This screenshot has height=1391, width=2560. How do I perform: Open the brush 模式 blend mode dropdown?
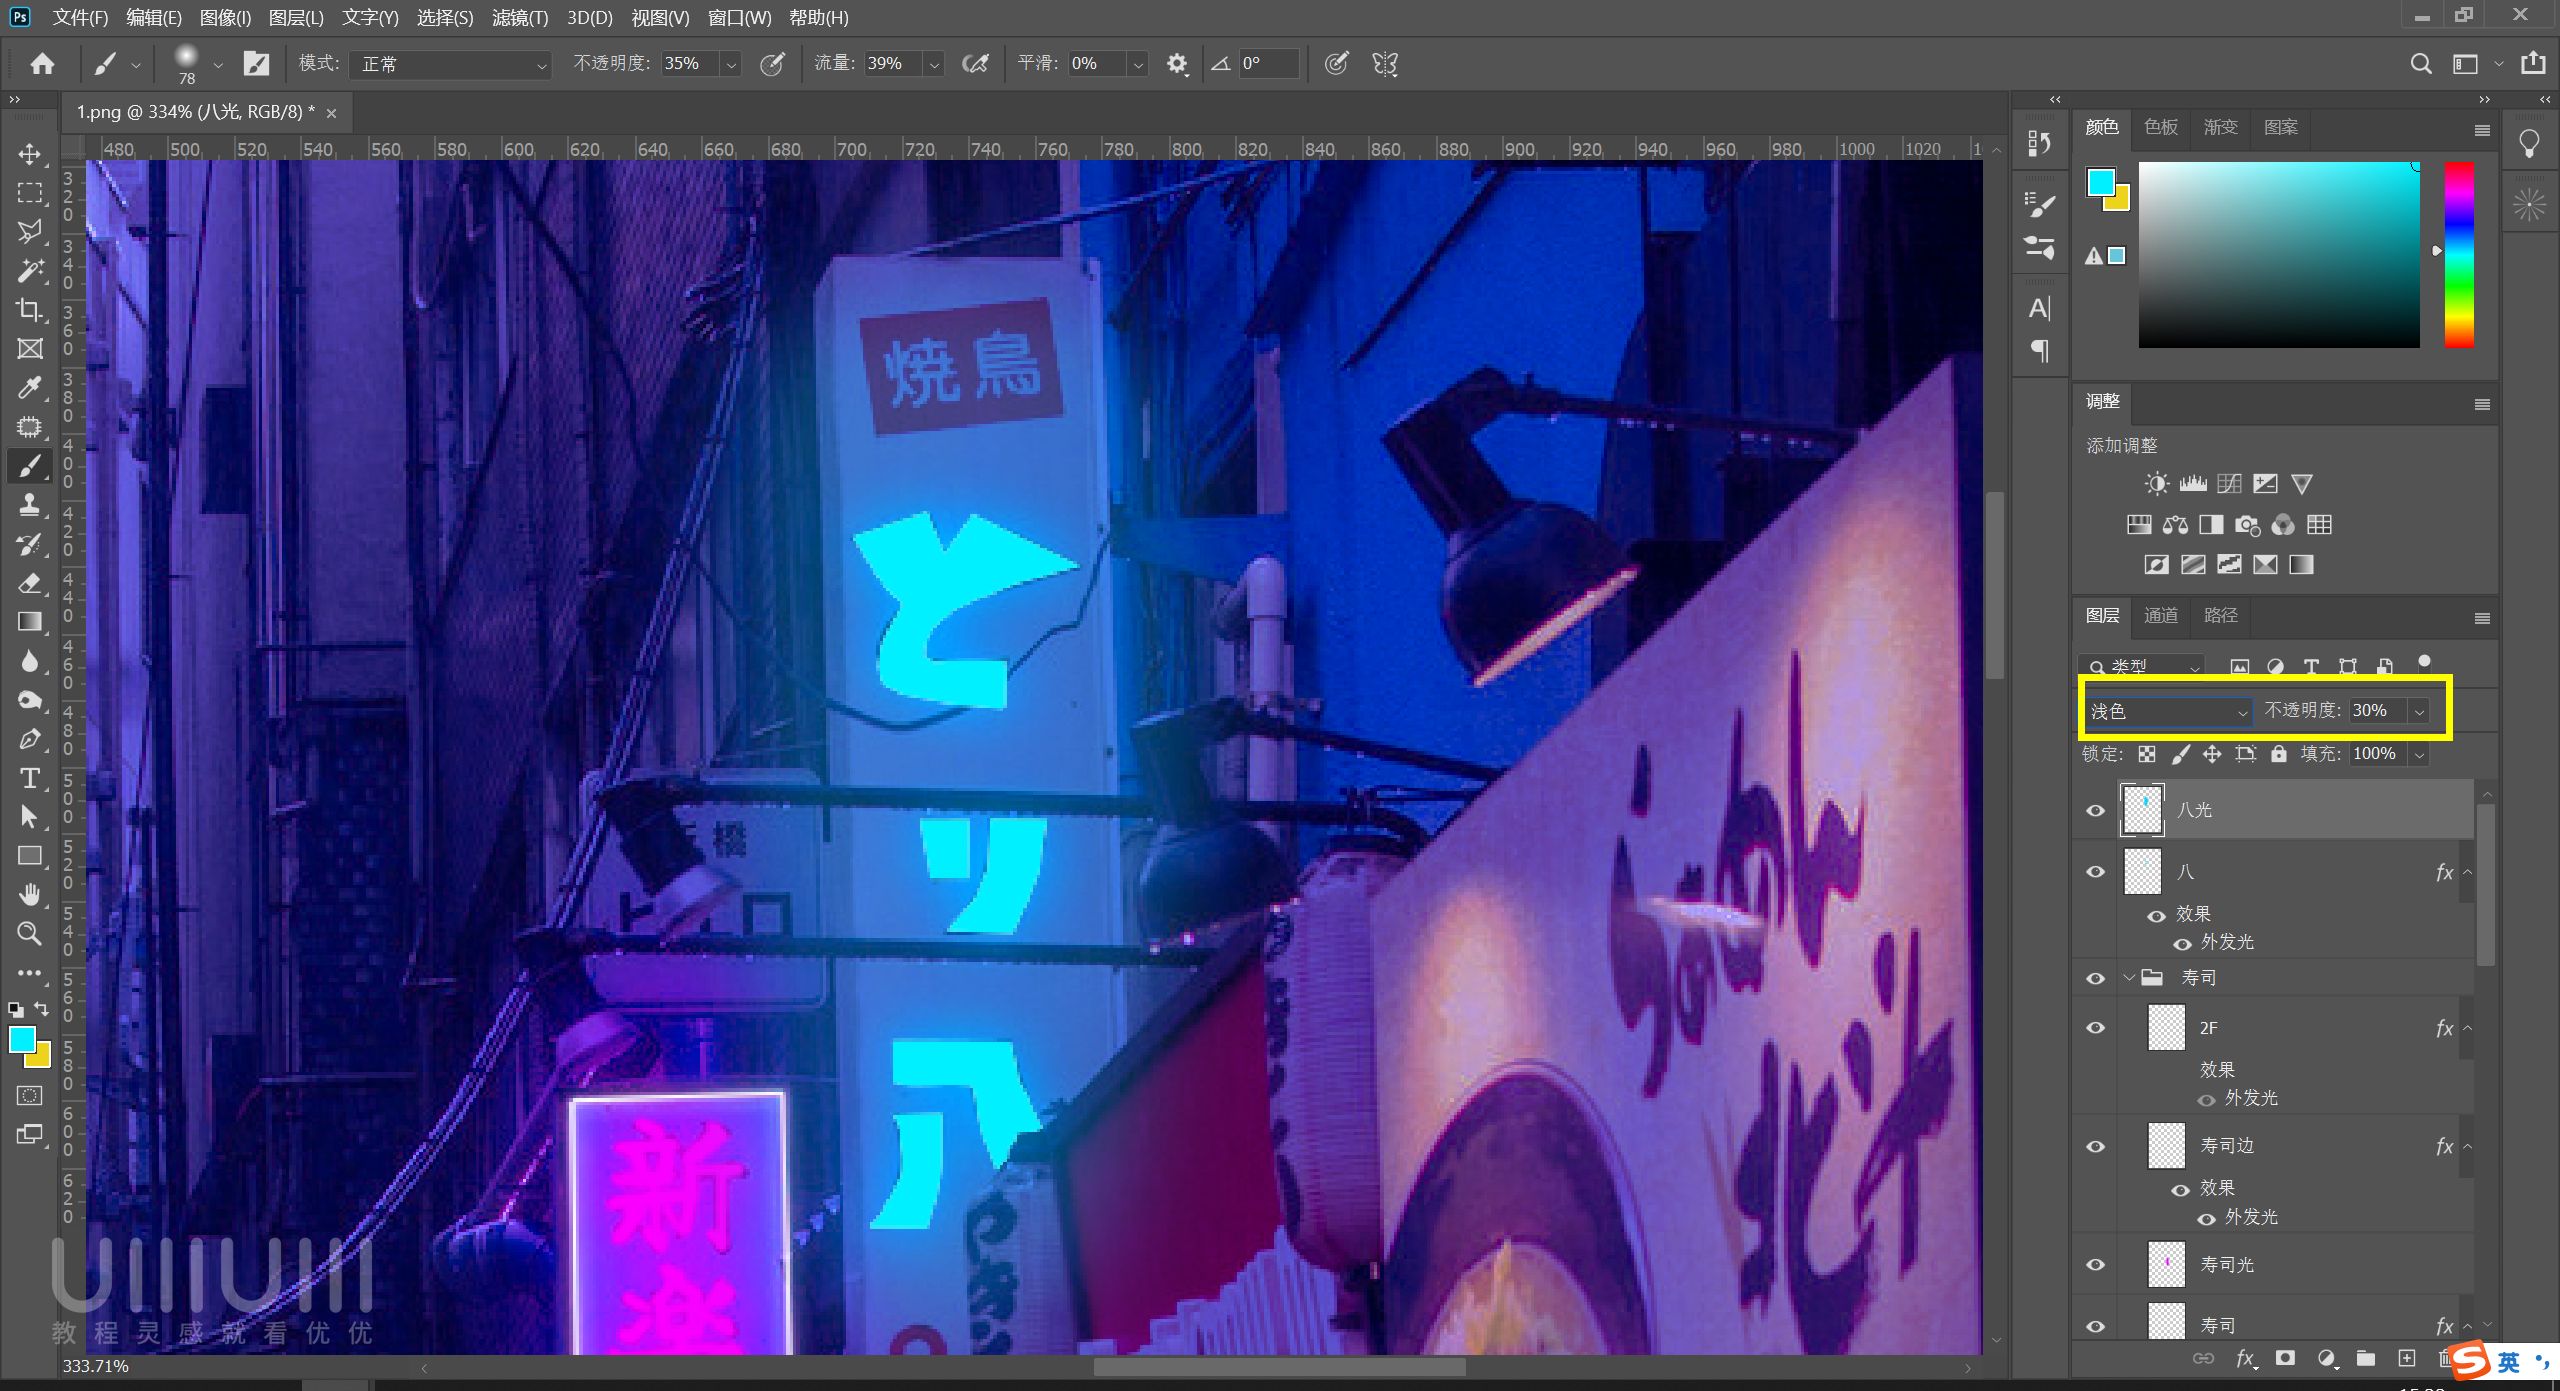point(449,64)
